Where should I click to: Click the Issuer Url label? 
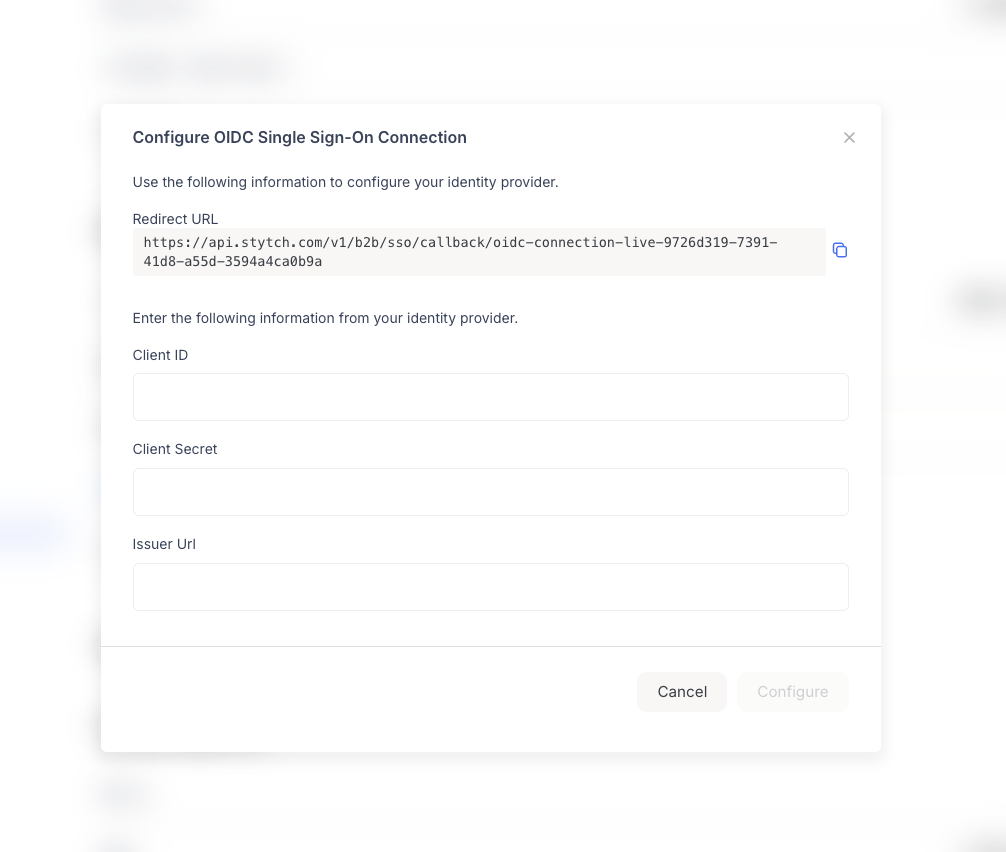click(x=164, y=544)
